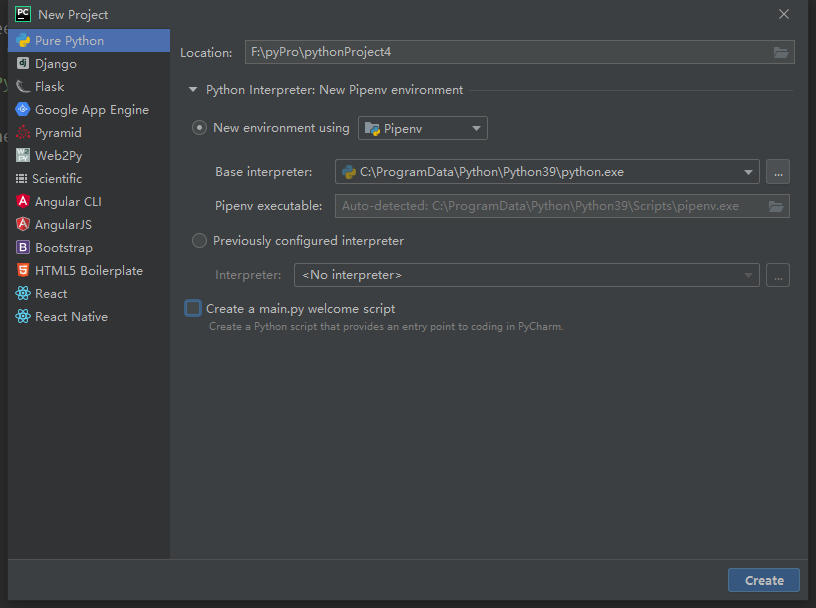Click the React atom icon
Image resolution: width=816 pixels, height=608 pixels.
point(23,294)
